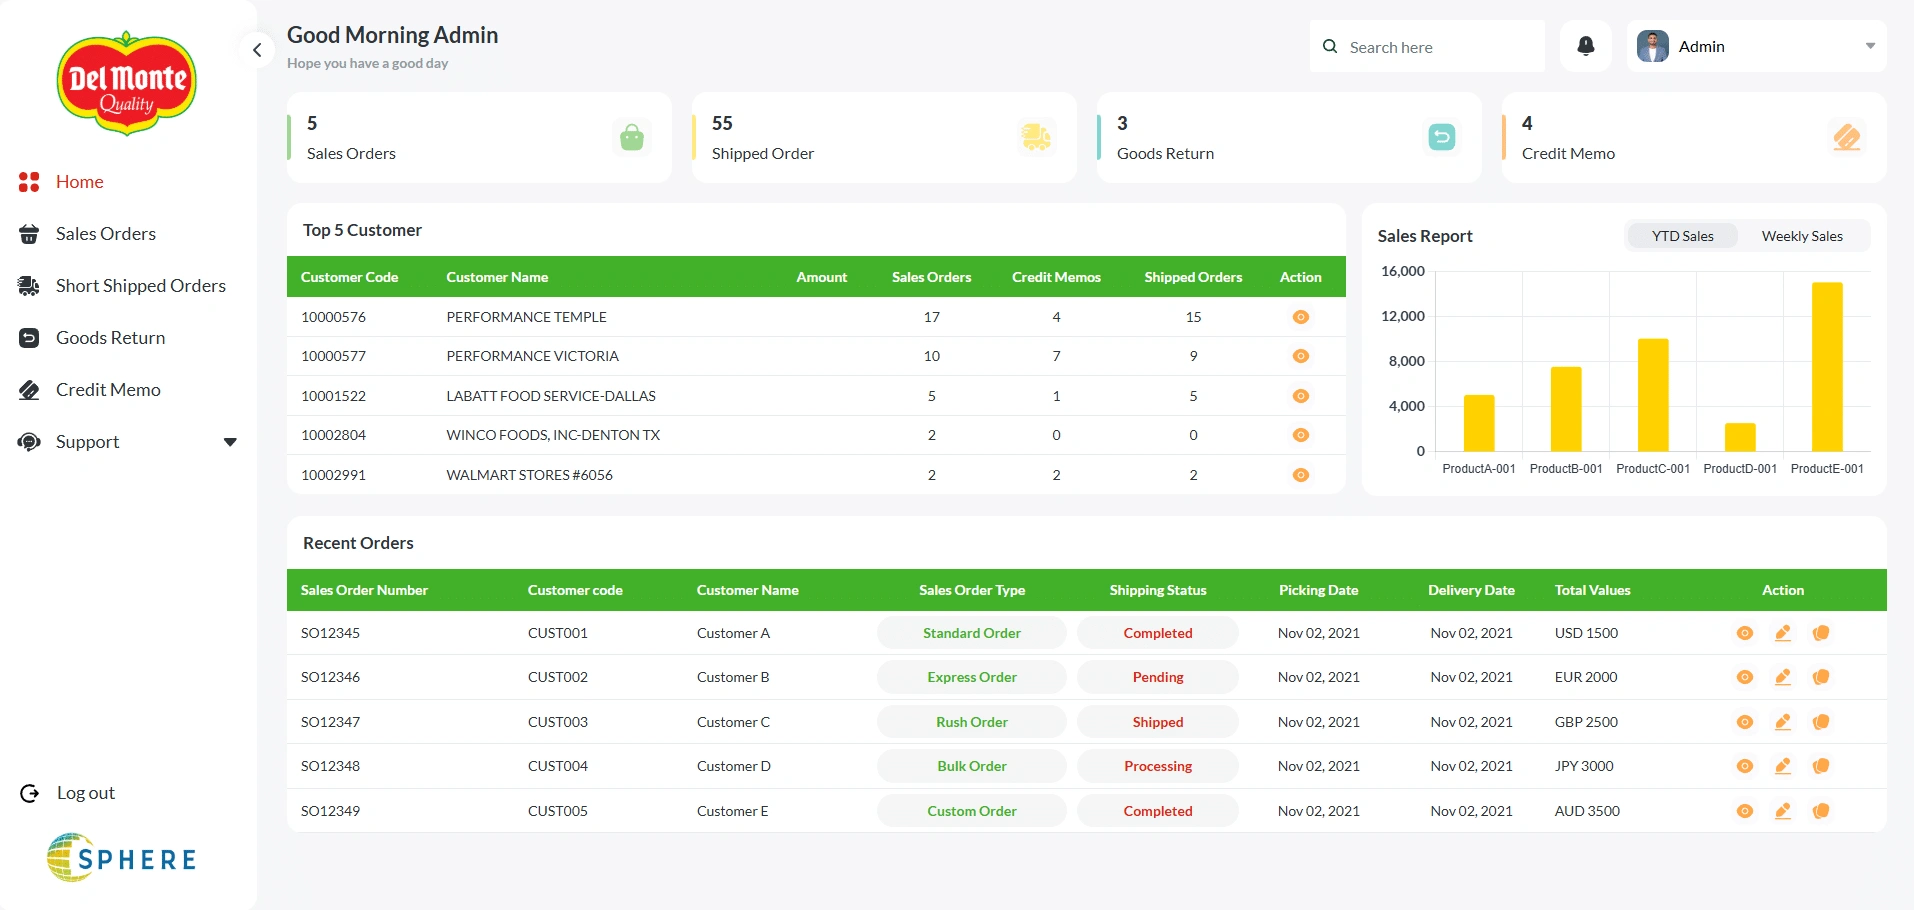Navigate to Credit Memo in sidebar

point(108,390)
